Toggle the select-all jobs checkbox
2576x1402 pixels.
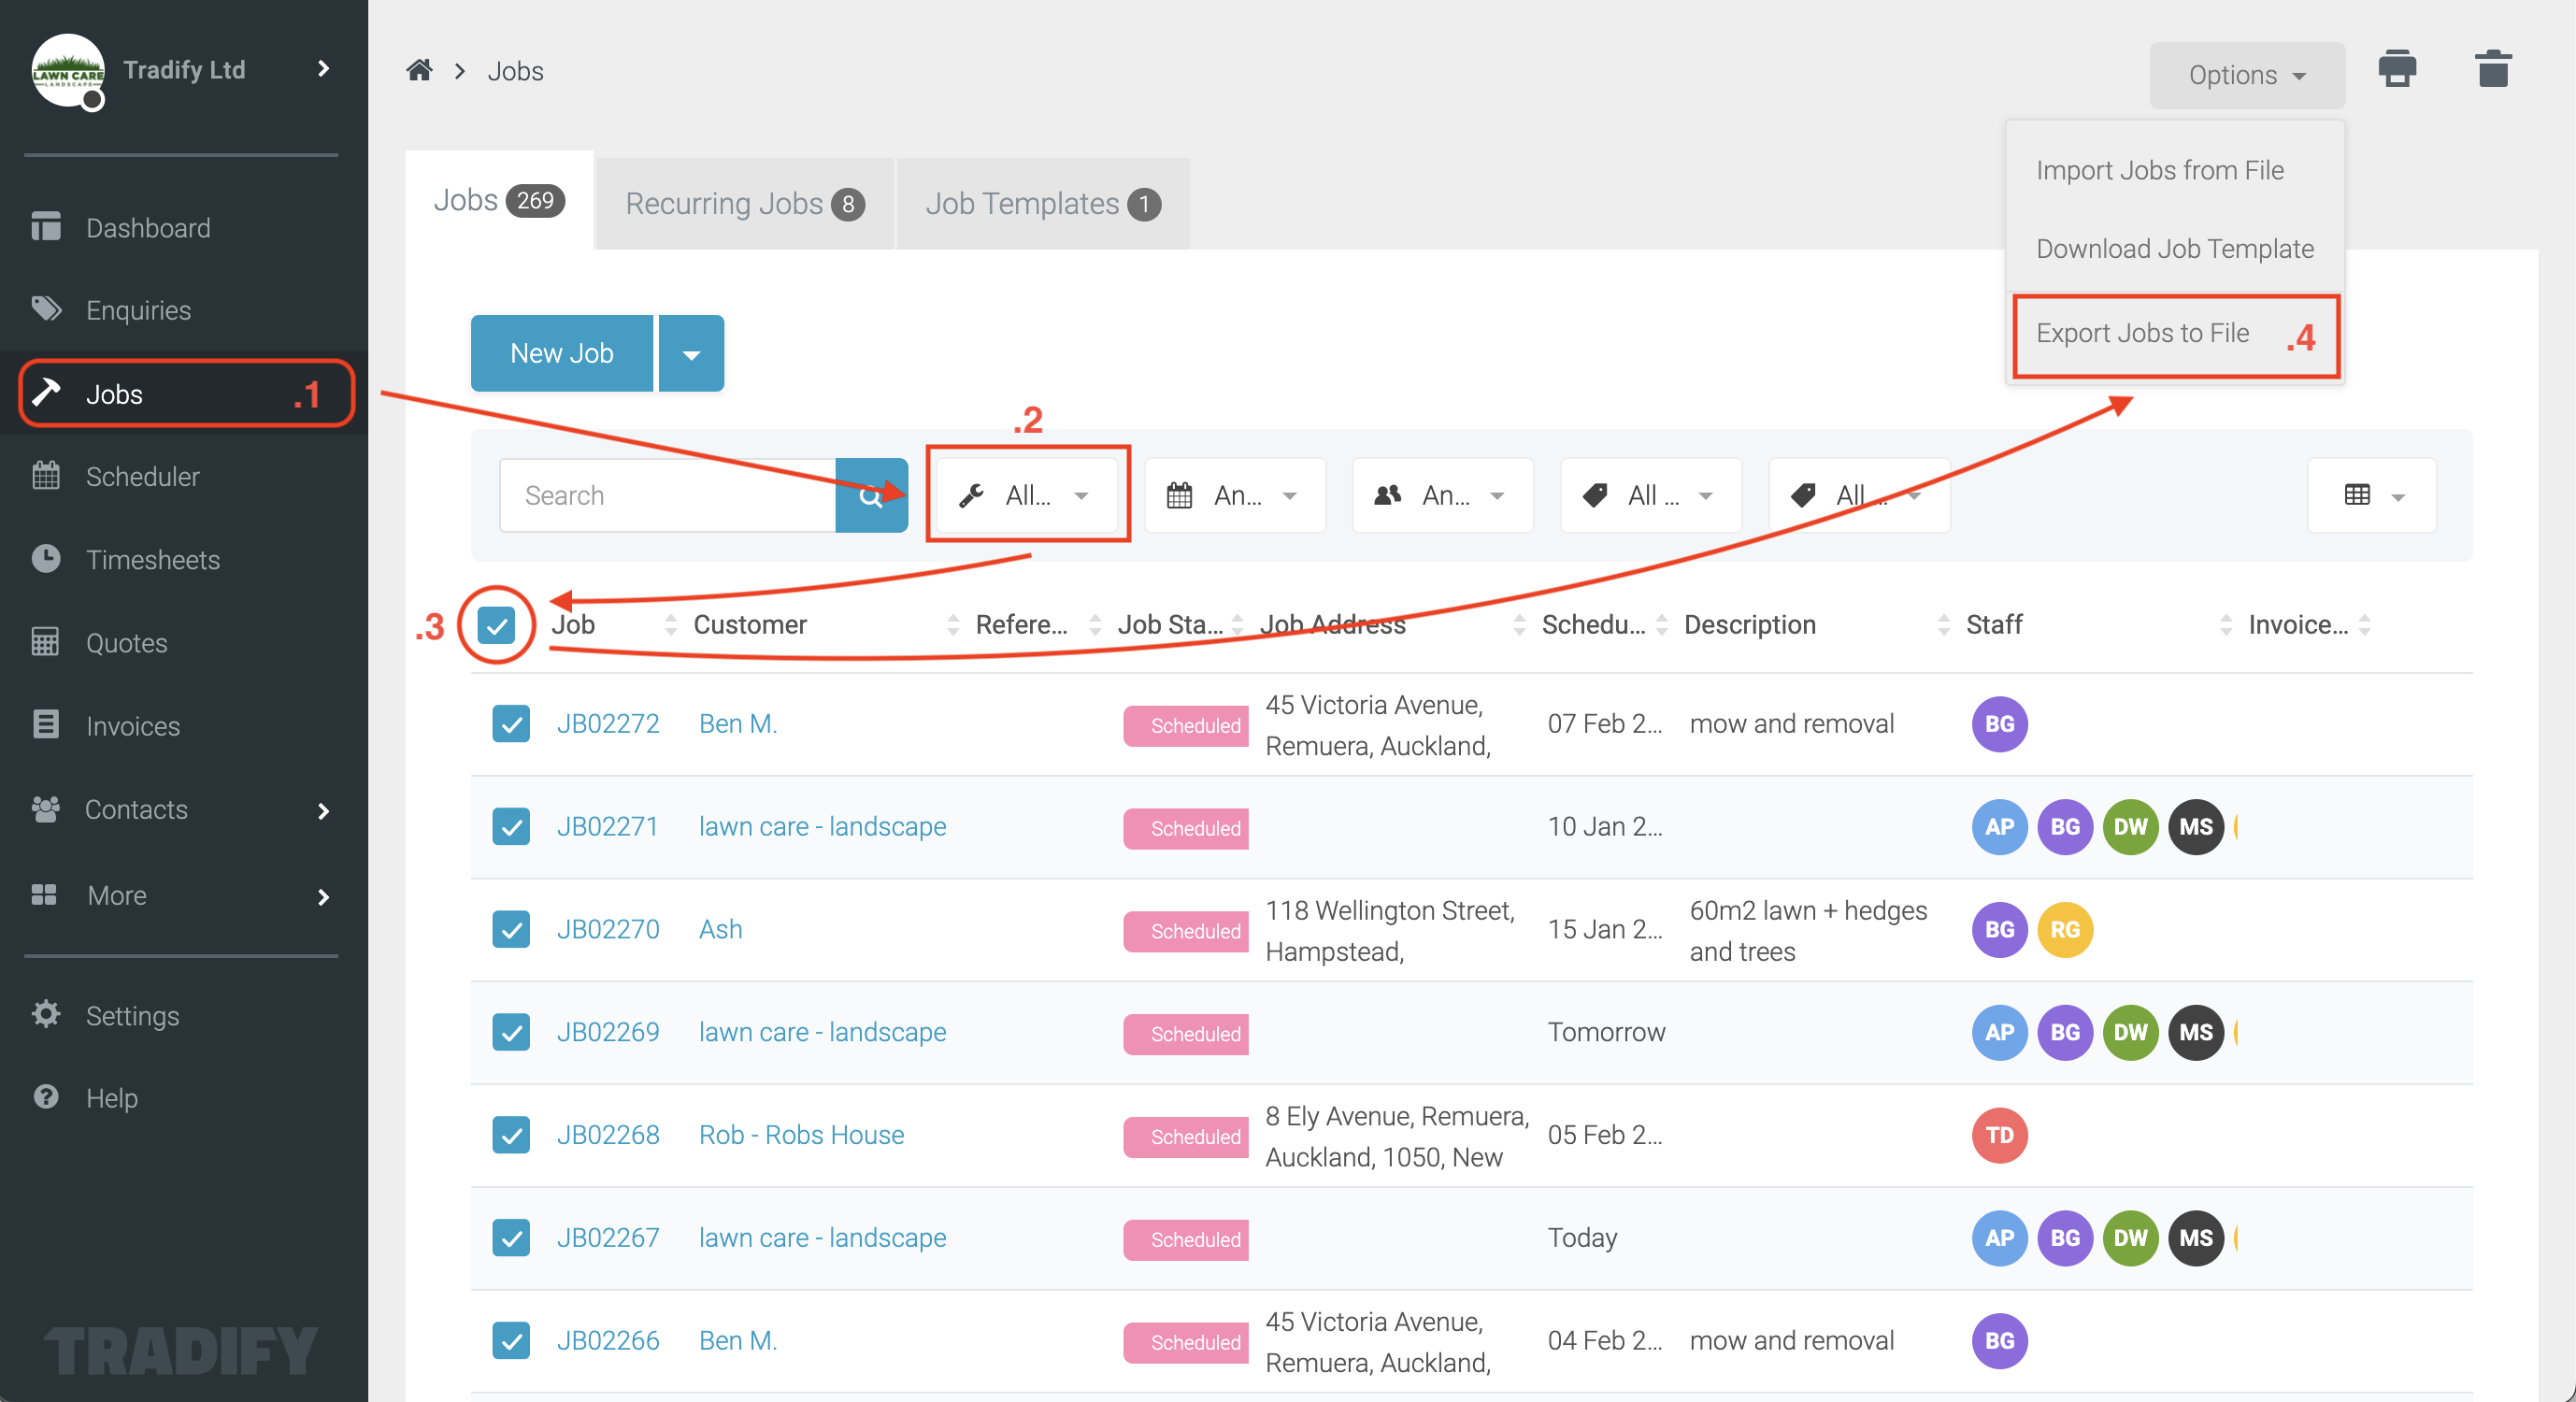click(496, 625)
